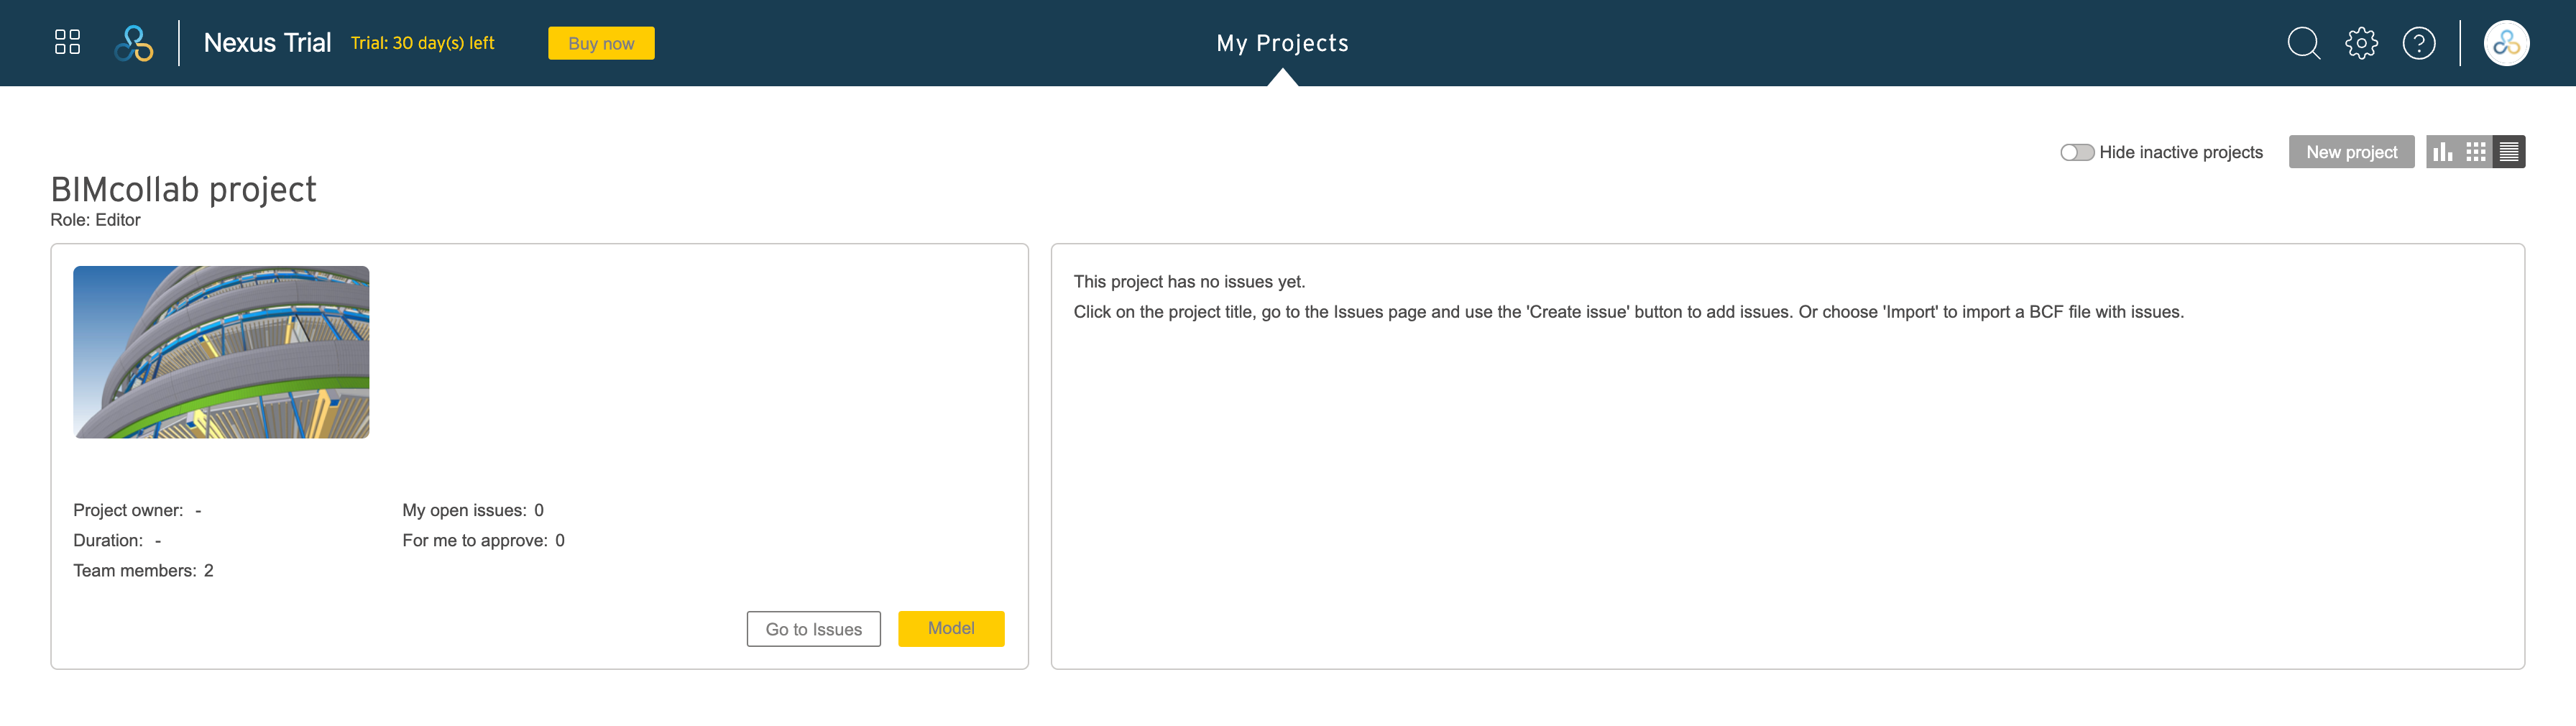Toggle Hide inactive projects switch
2576x726 pixels.
click(x=2076, y=152)
